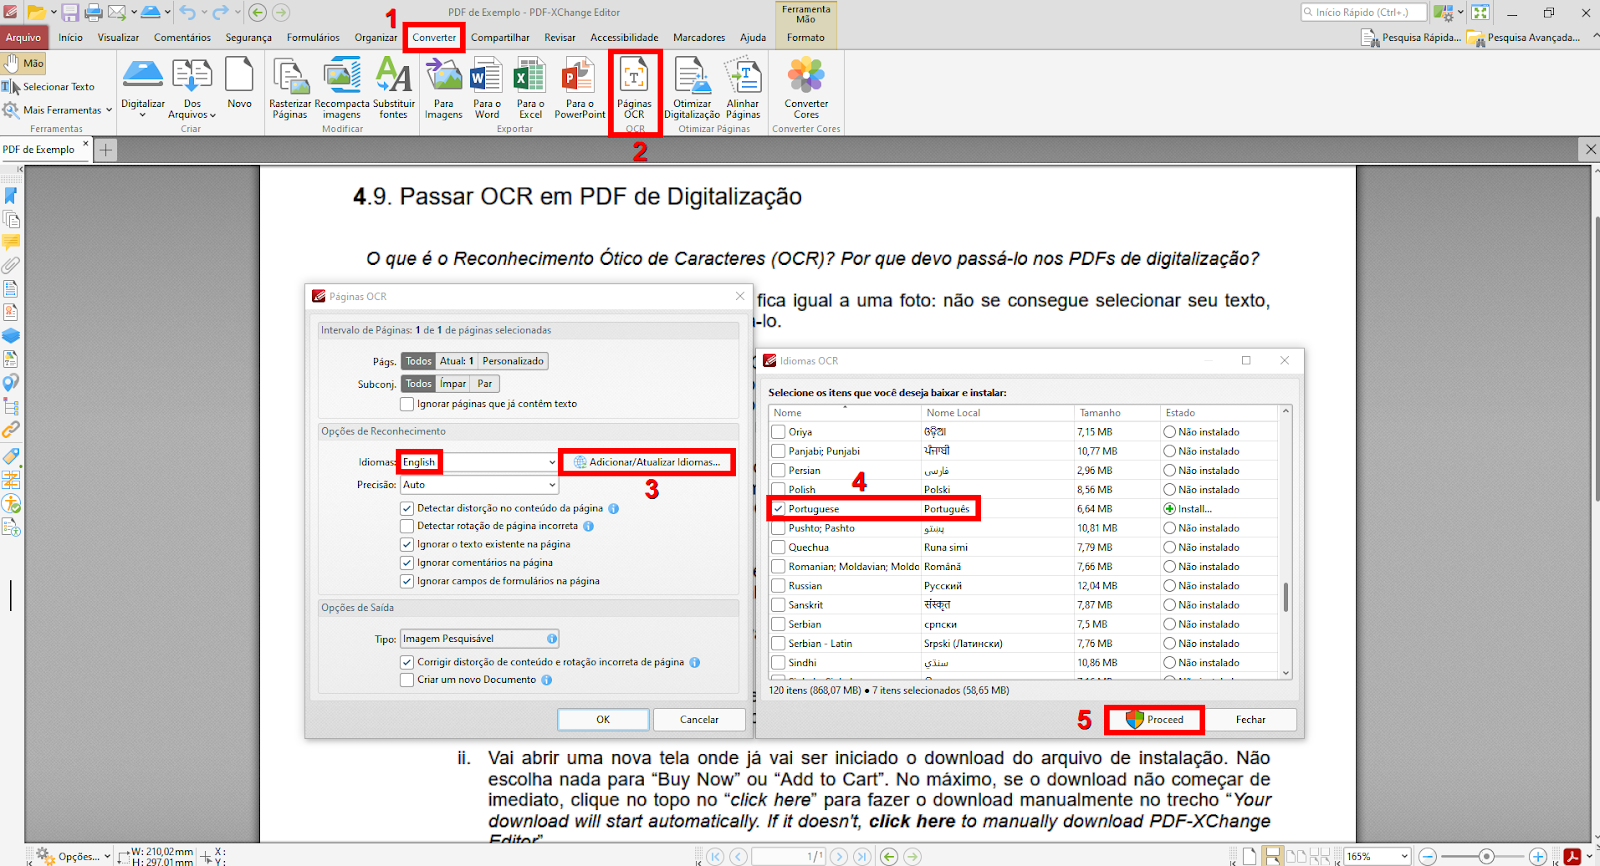This screenshot has width=1600, height=866.
Task: Switch to the Organizar ribbon tab
Action: coord(376,37)
